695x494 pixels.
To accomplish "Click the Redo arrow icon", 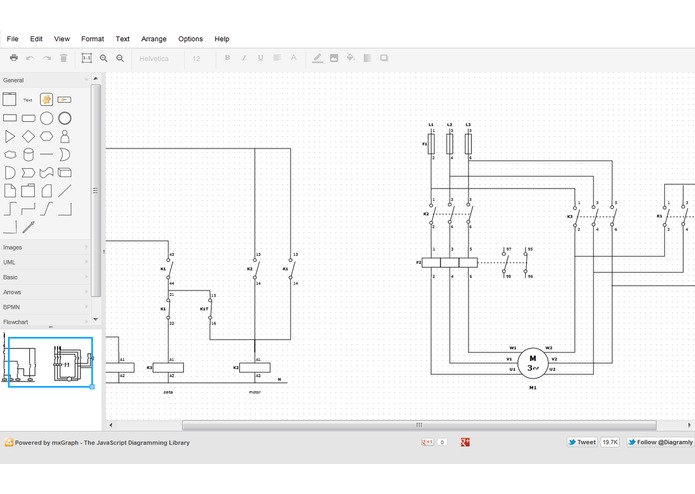I will click(x=47, y=58).
